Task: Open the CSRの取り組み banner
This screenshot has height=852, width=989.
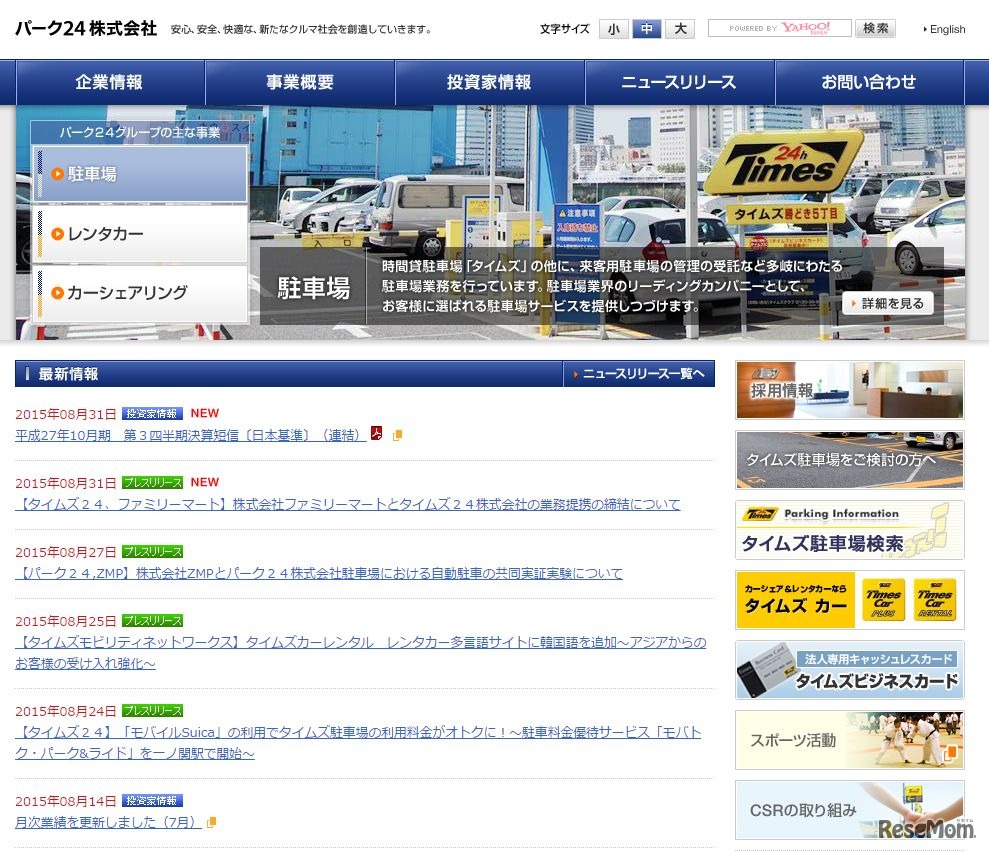Action: coord(848,810)
